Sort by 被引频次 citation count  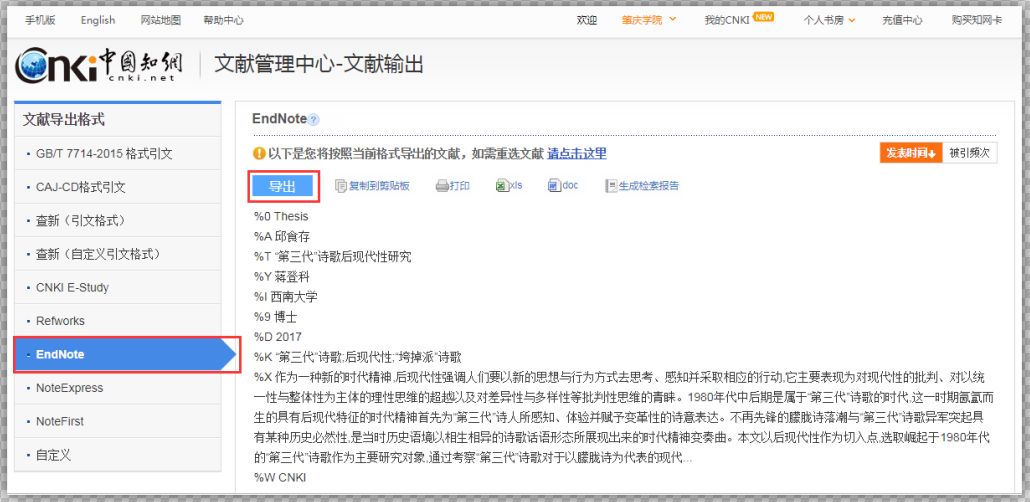[970, 153]
